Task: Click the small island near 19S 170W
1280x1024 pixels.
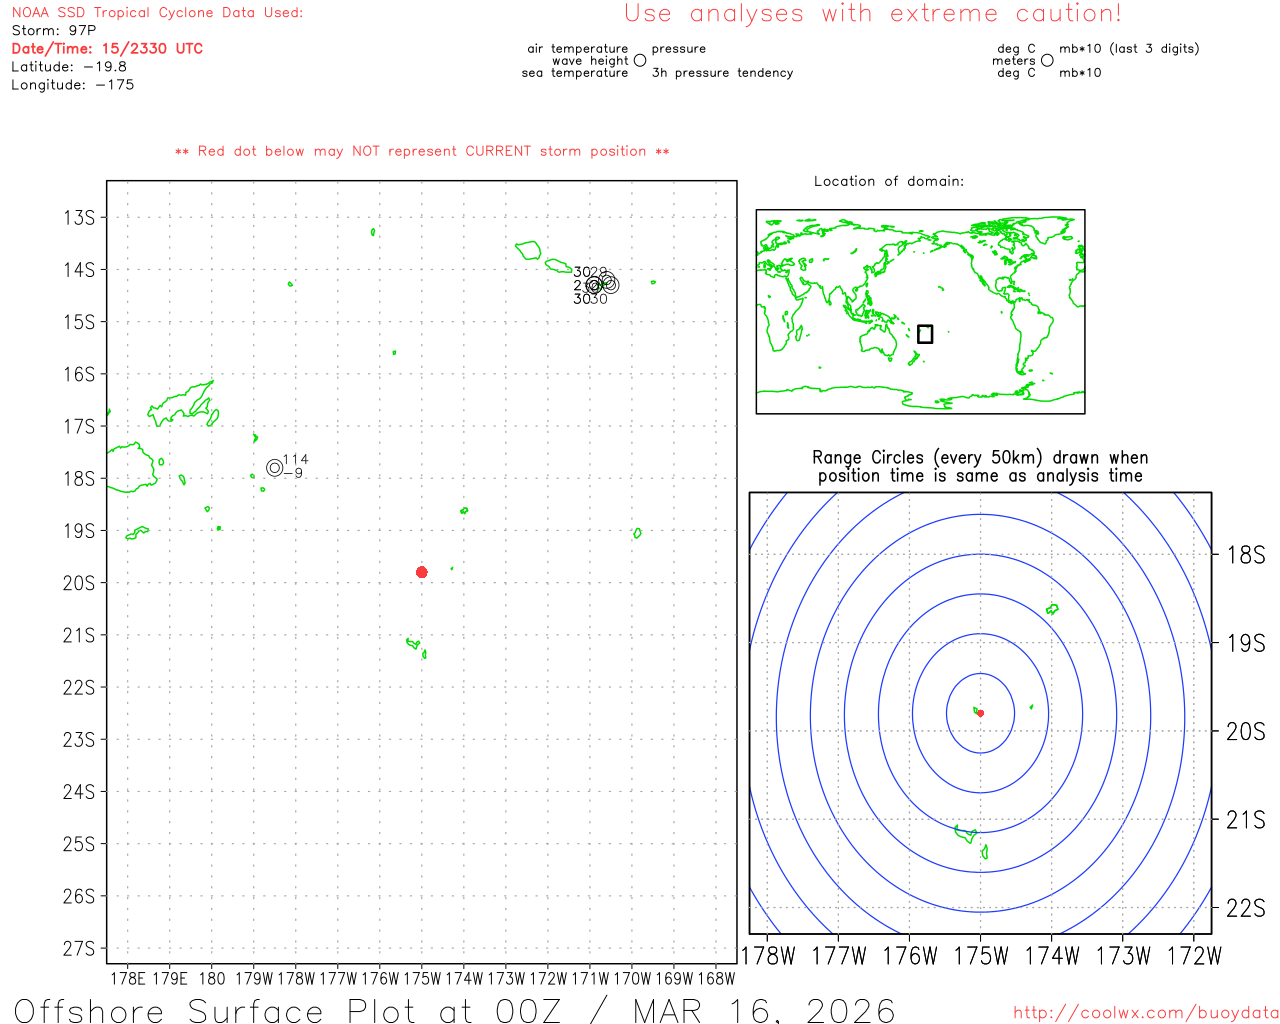Action: tap(637, 533)
